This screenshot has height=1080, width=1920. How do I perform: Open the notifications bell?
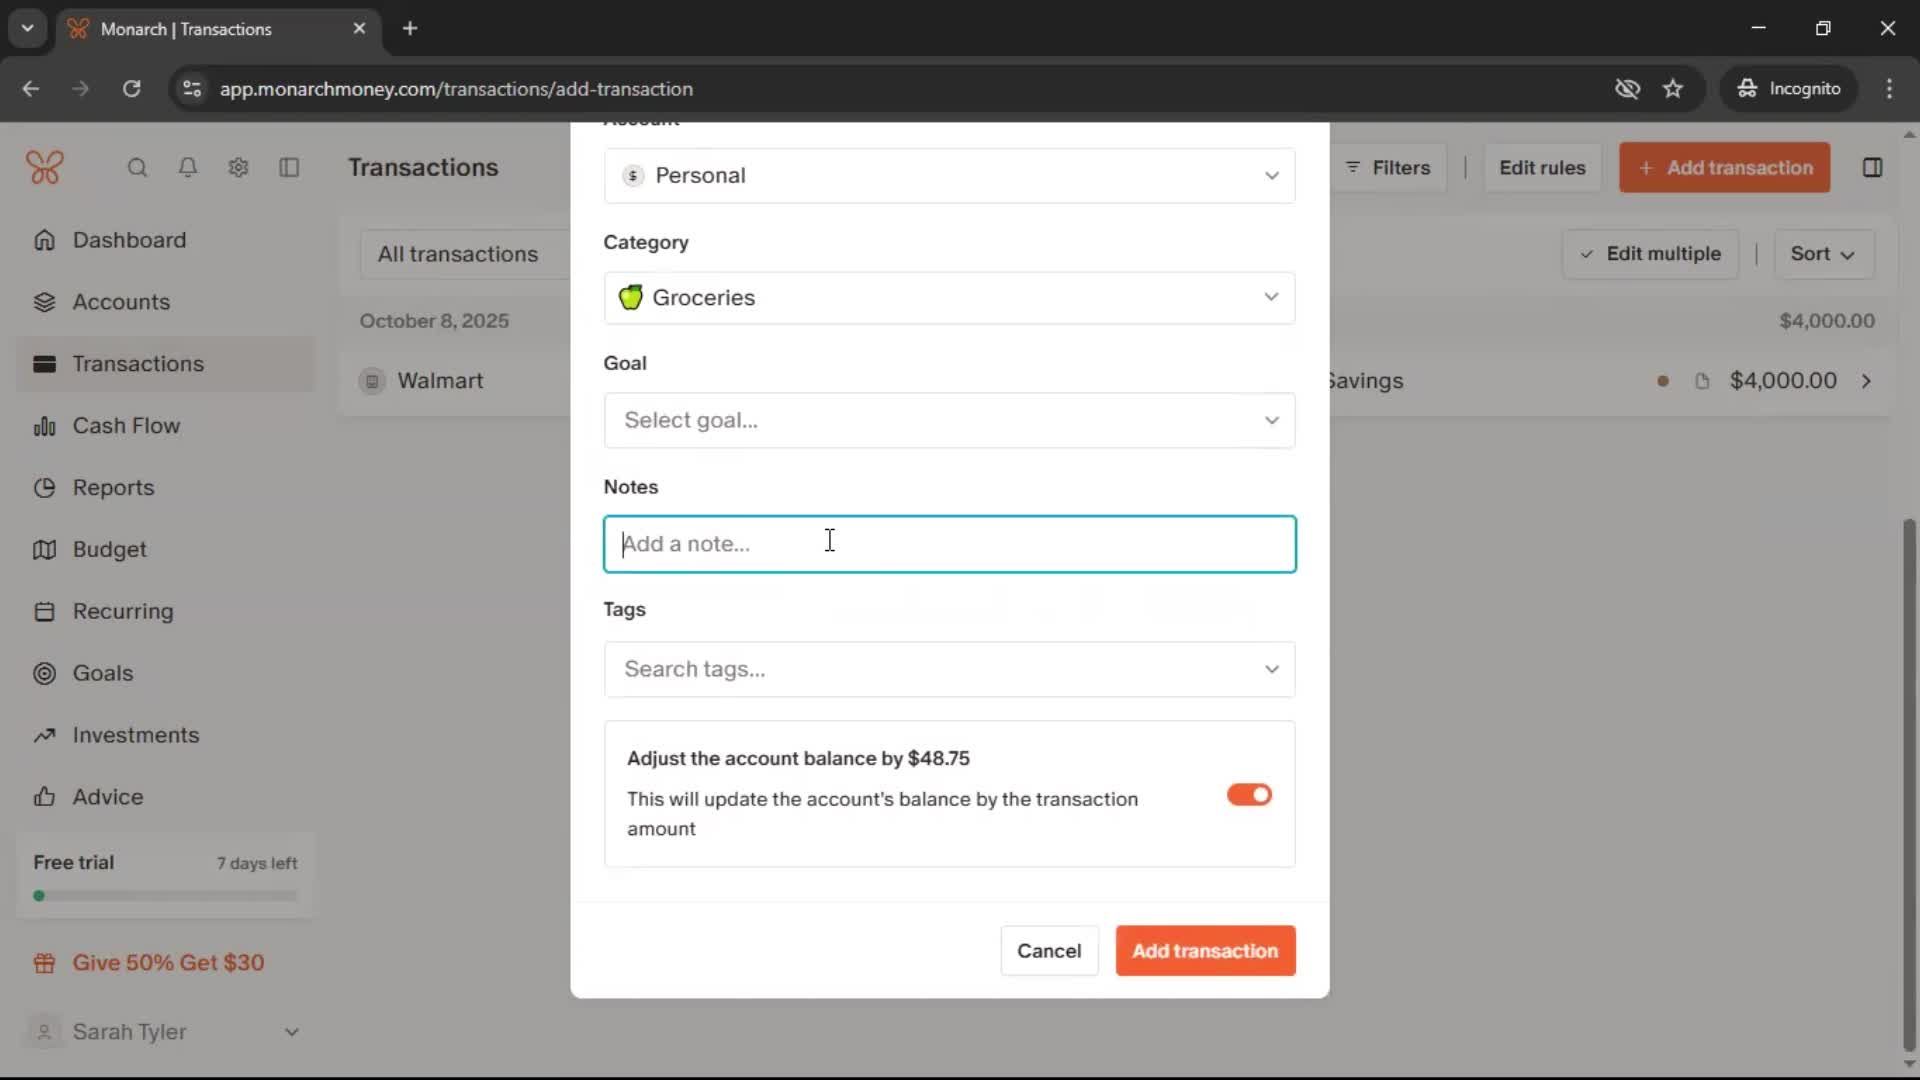(187, 168)
